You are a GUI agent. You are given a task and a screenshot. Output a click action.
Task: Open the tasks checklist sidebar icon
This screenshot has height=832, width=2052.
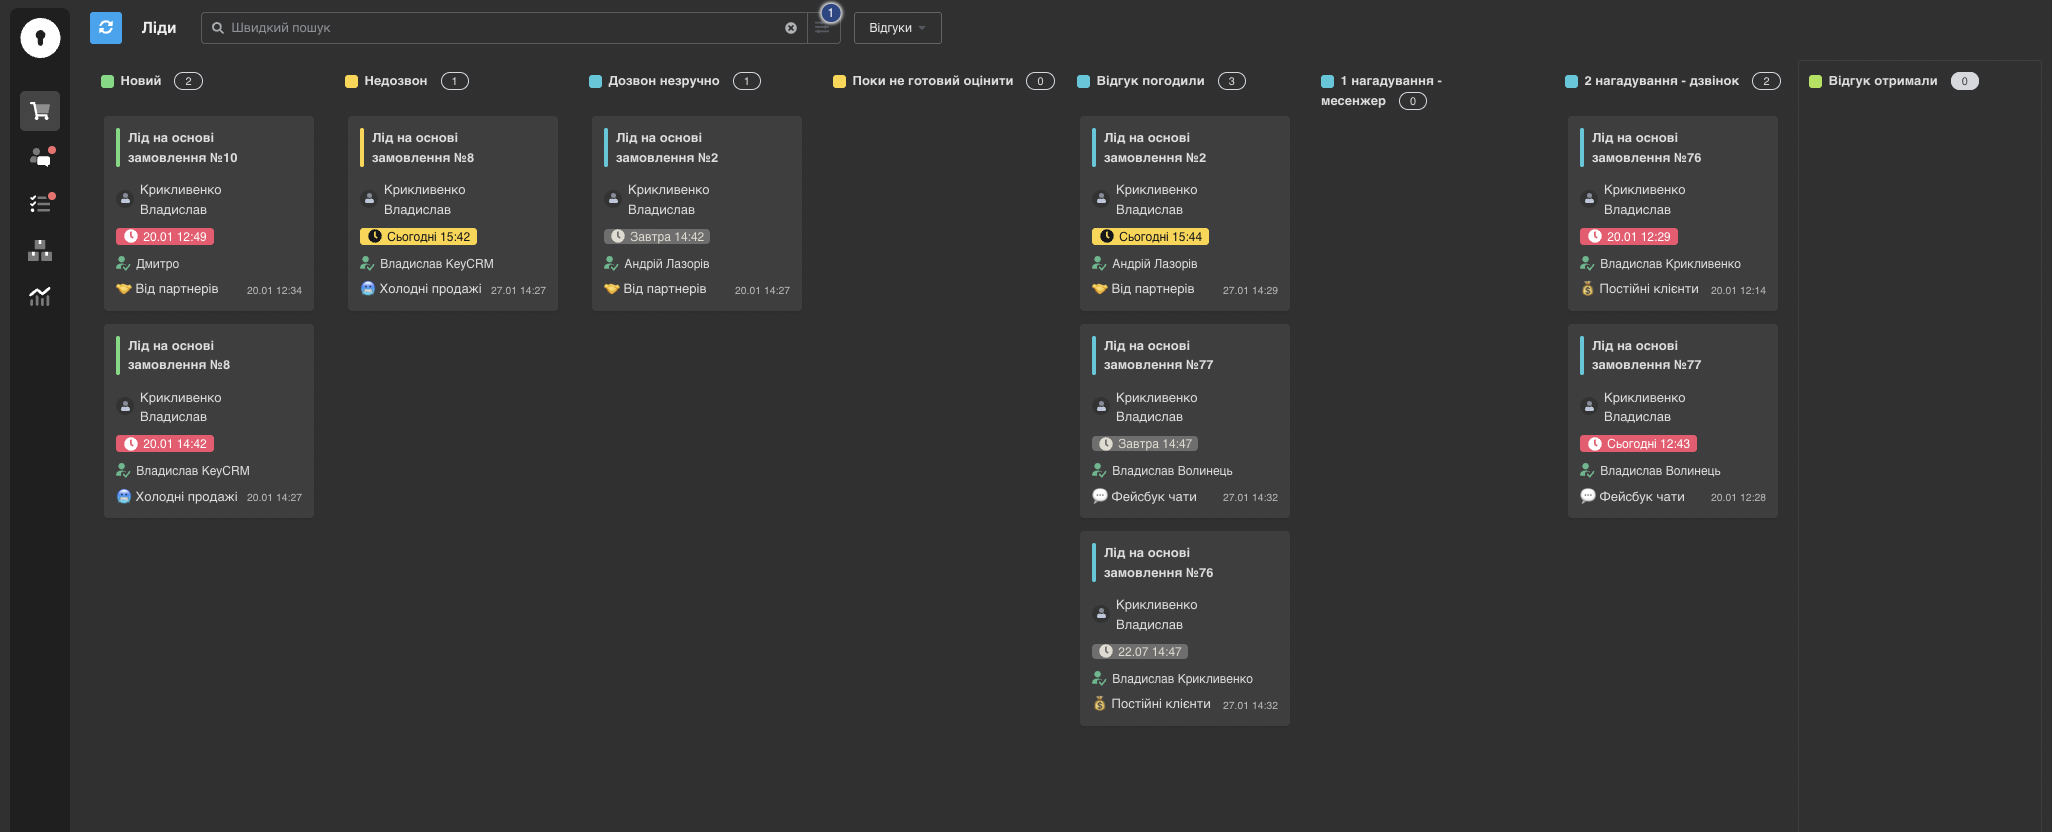pyautogui.click(x=40, y=203)
